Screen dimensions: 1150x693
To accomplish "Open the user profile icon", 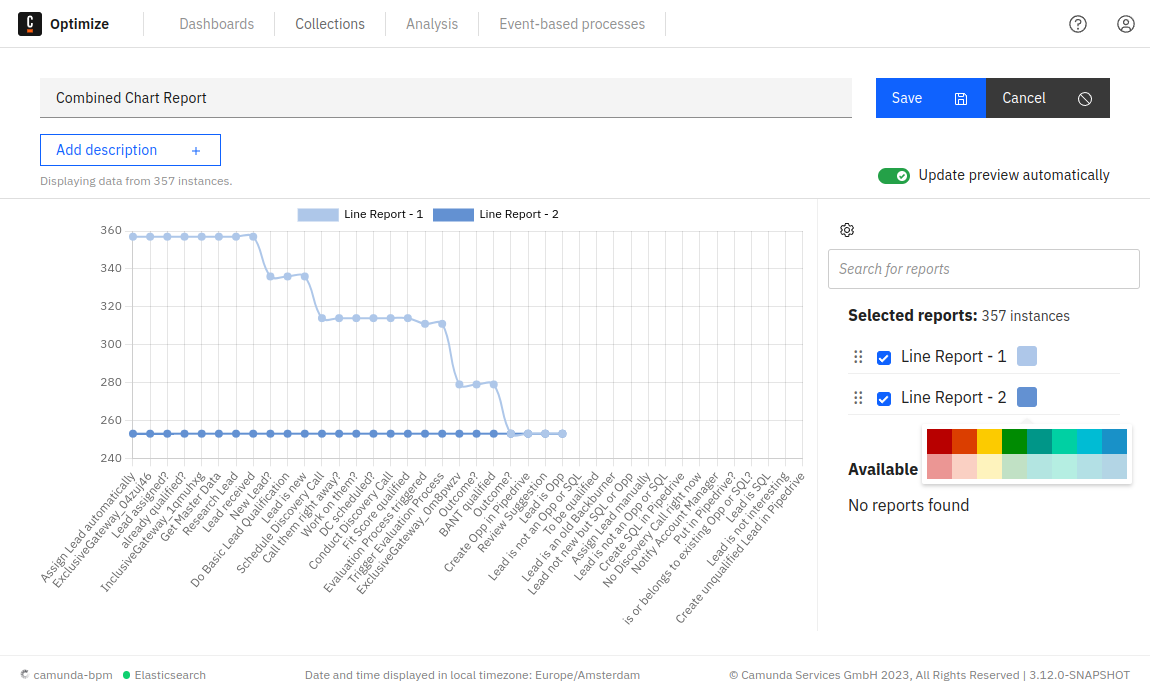I will tap(1125, 23).
